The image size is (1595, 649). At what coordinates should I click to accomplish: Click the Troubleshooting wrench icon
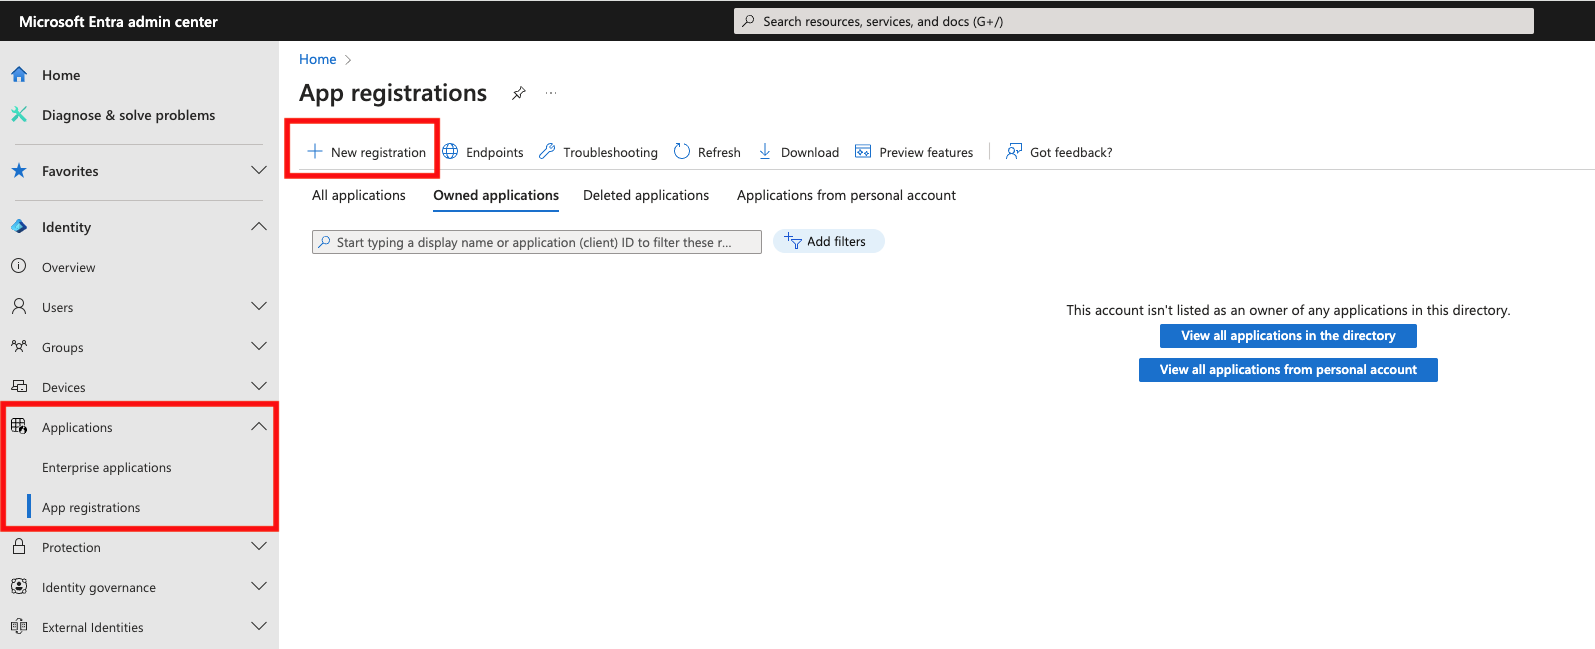click(x=547, y=151)
